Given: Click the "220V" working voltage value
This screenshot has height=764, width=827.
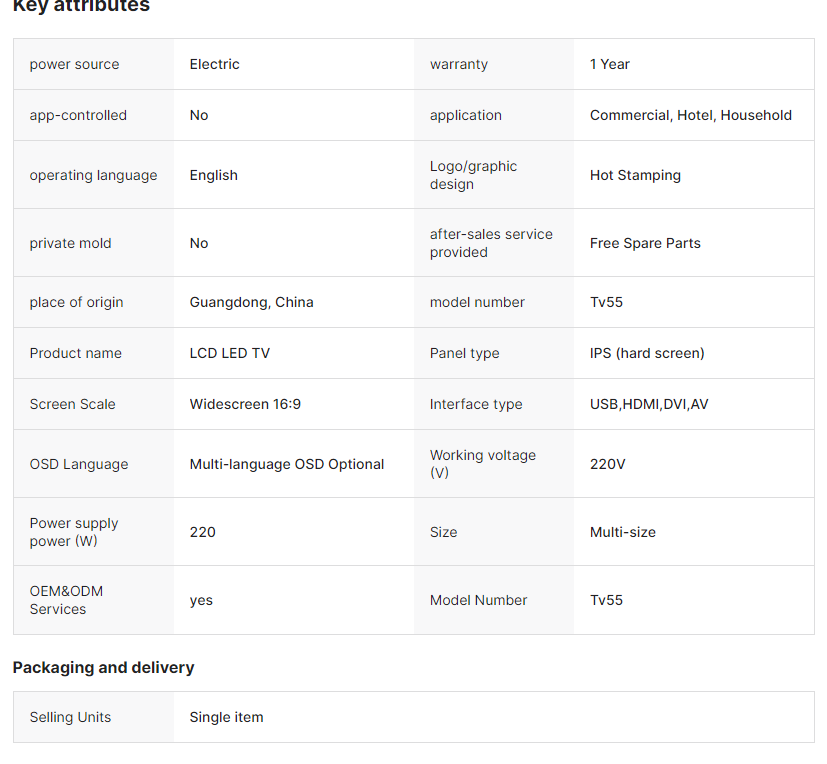Looking at the screenshot, I should (x=607, y=464).
